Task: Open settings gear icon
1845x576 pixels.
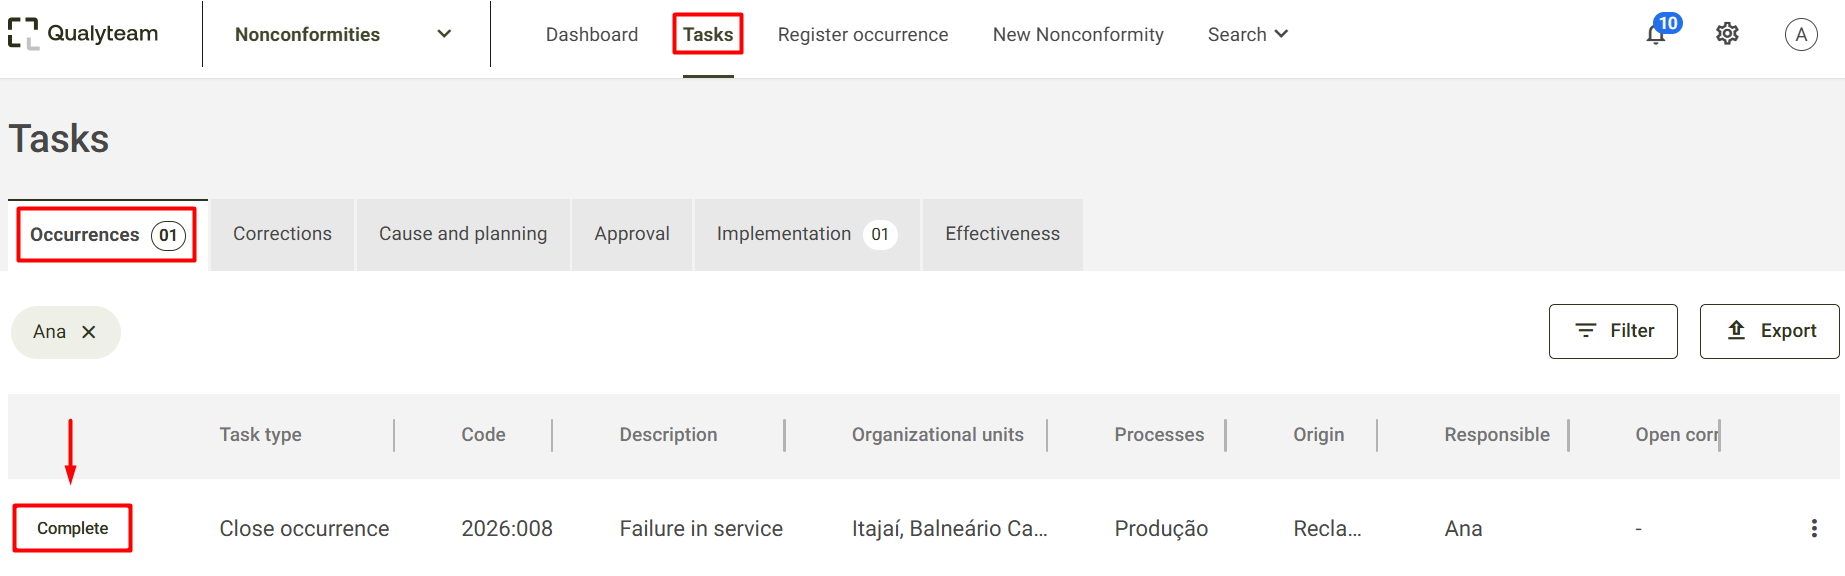Action: [1727, 34]
